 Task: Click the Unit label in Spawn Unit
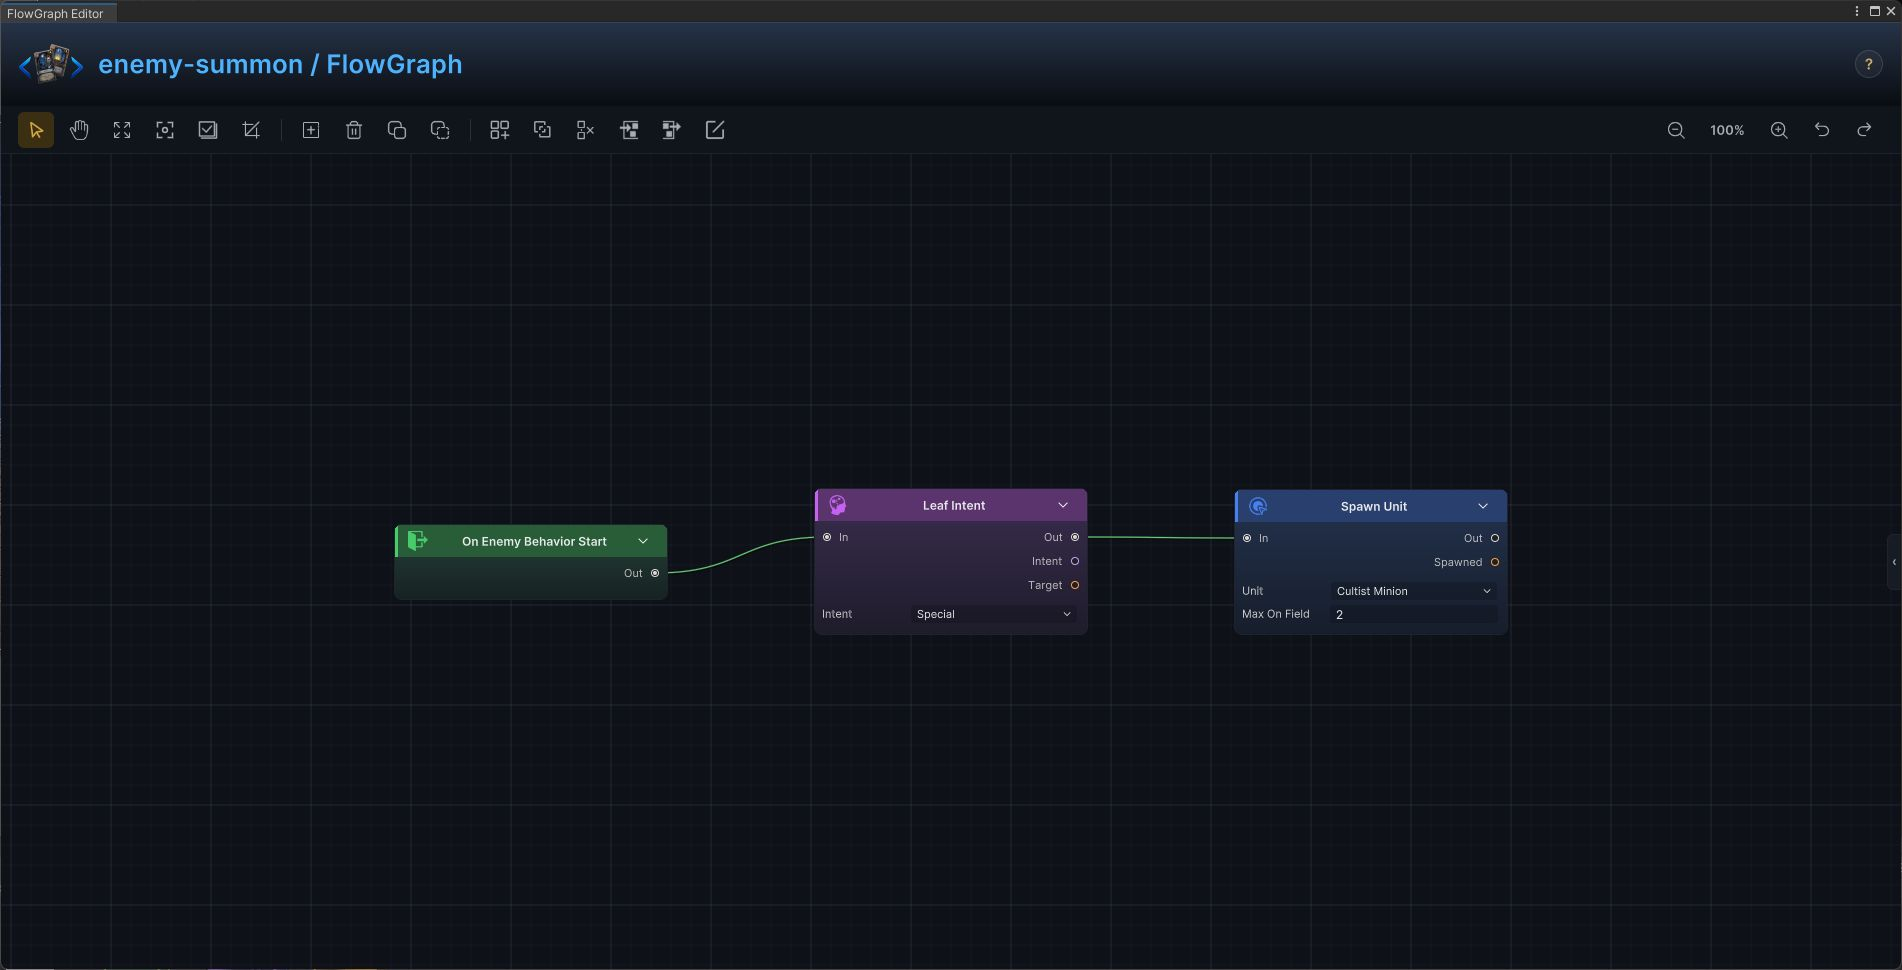click(x=1252, y=591)
